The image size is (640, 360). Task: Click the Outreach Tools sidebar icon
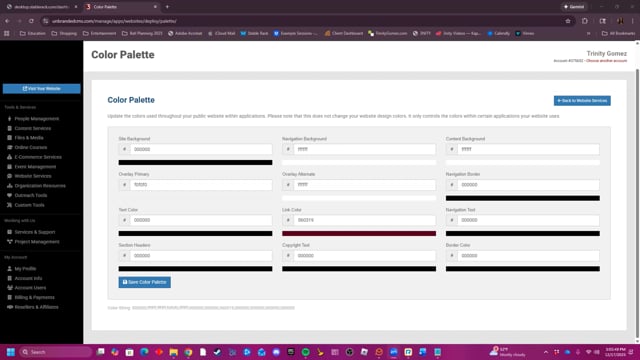(x=9, y=195)
